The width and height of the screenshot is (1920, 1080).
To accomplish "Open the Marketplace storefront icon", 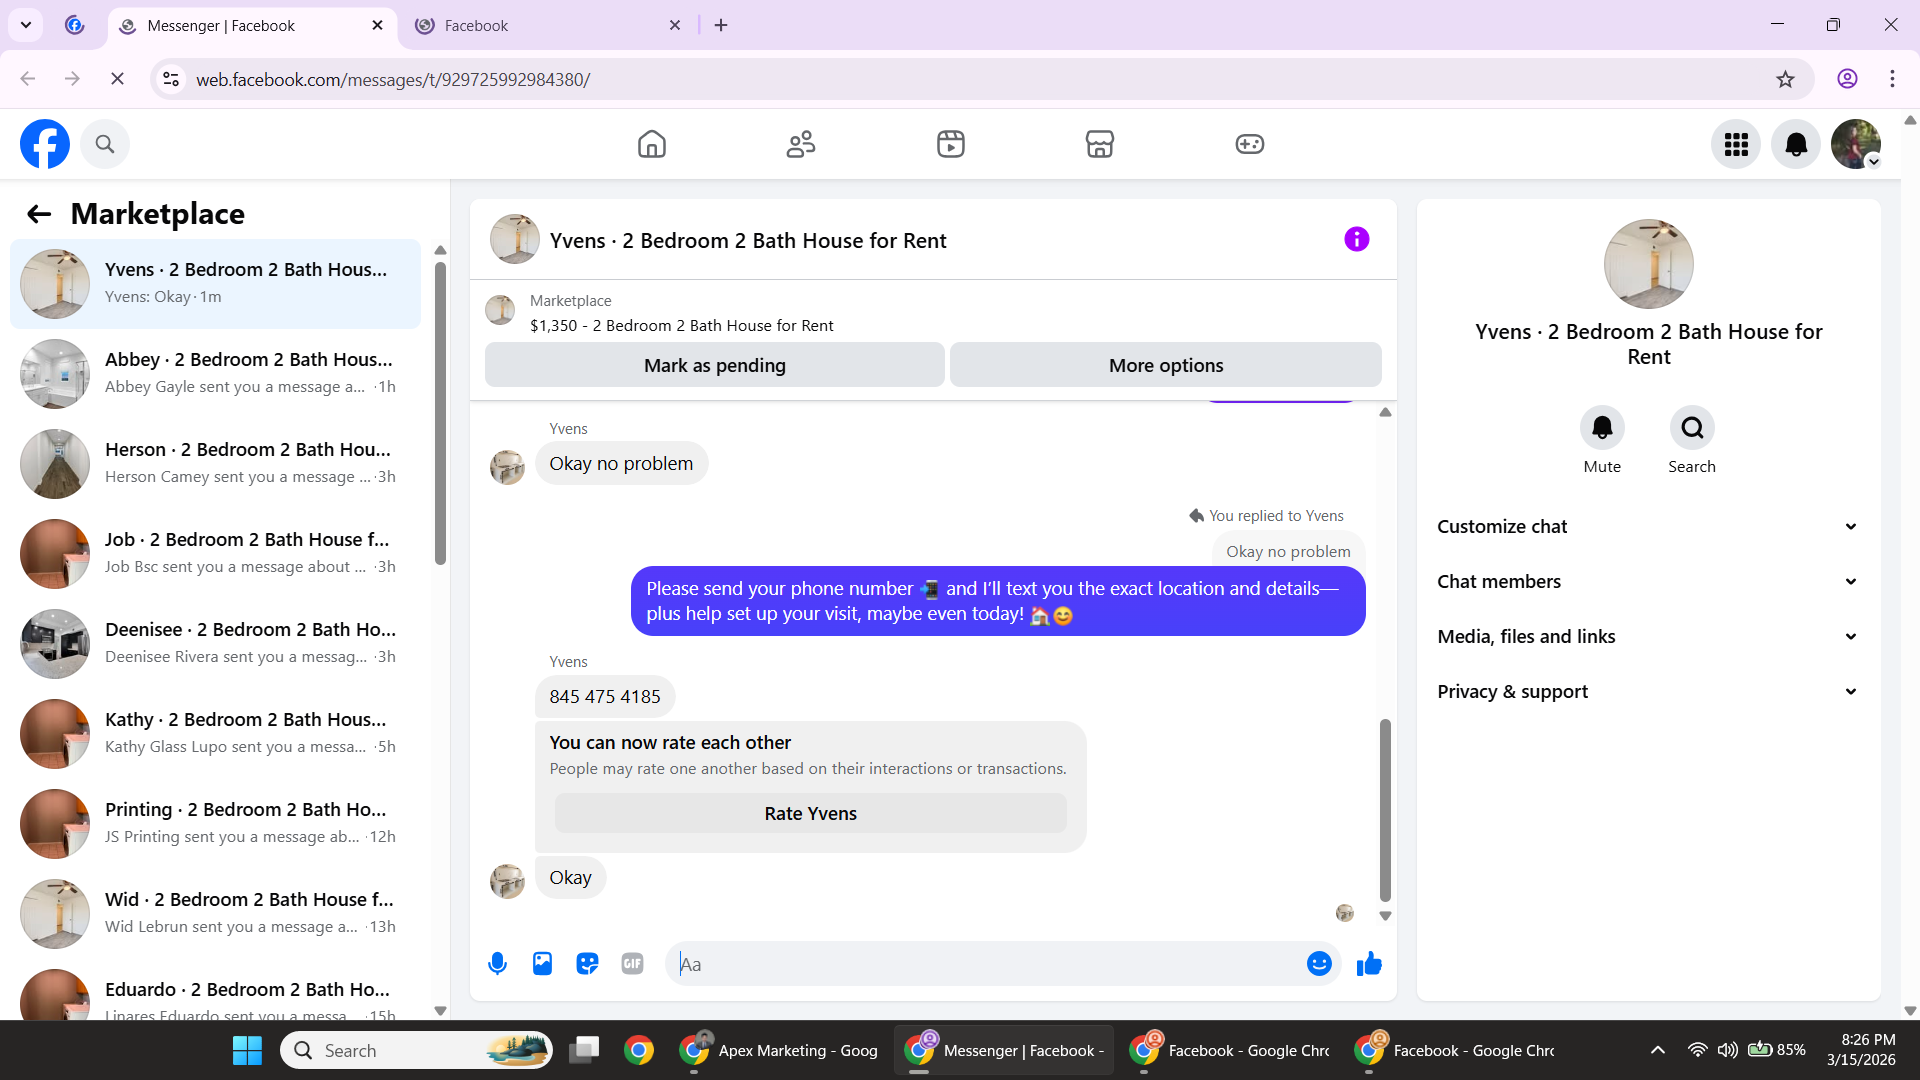I will [x=1100, y=144].
